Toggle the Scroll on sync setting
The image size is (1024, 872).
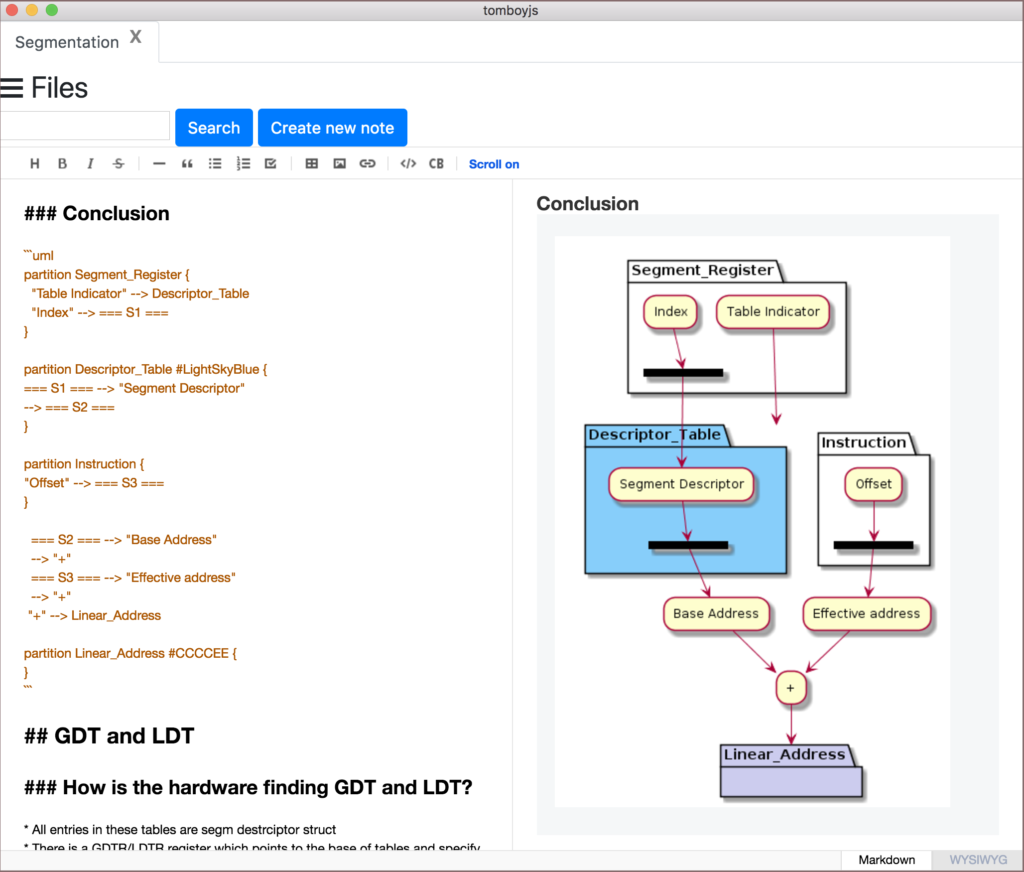click(494, 165)
